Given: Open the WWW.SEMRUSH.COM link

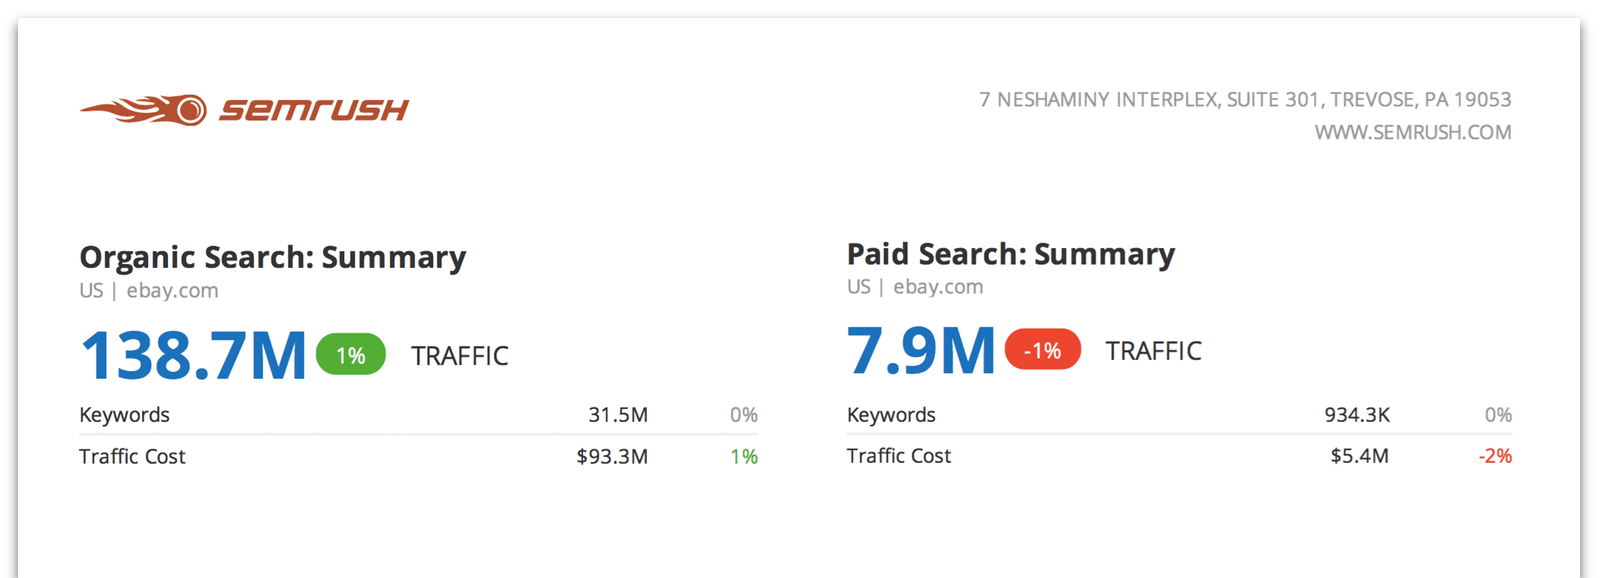Looking at the screenshot, I should [1413, 132].
